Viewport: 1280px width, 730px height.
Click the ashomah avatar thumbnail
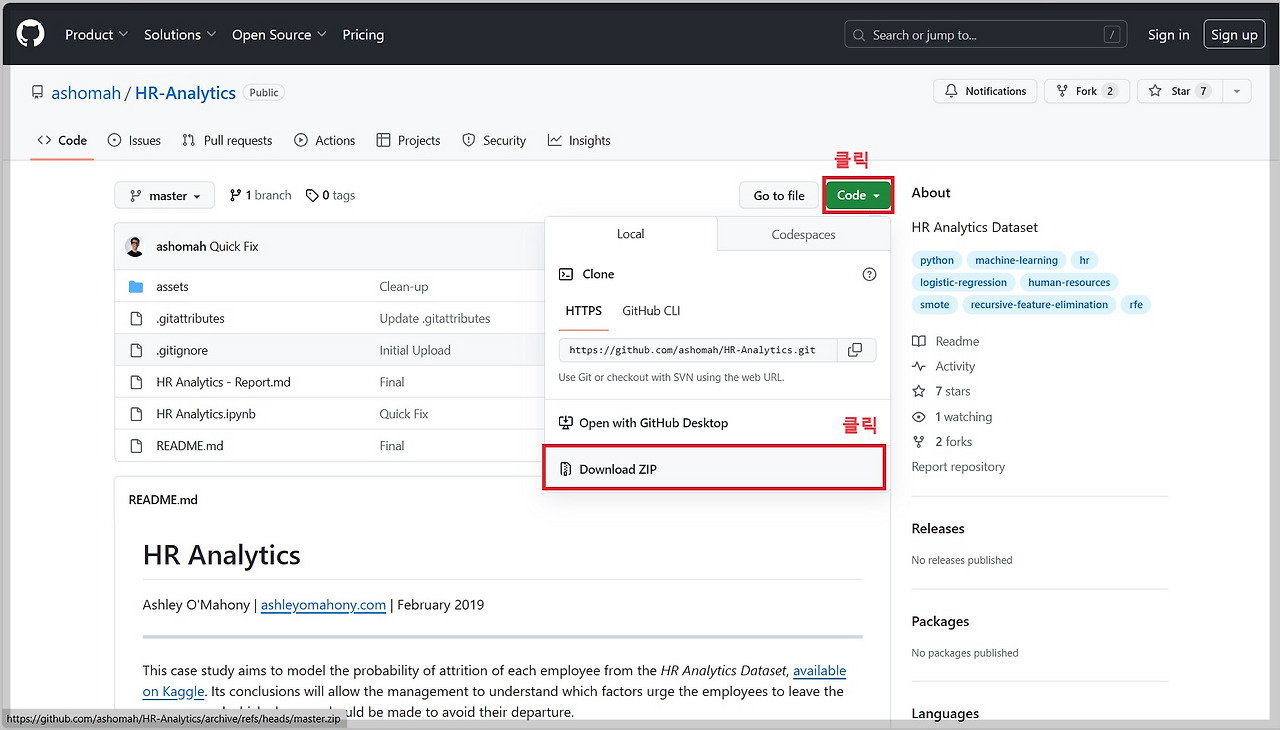135,246
